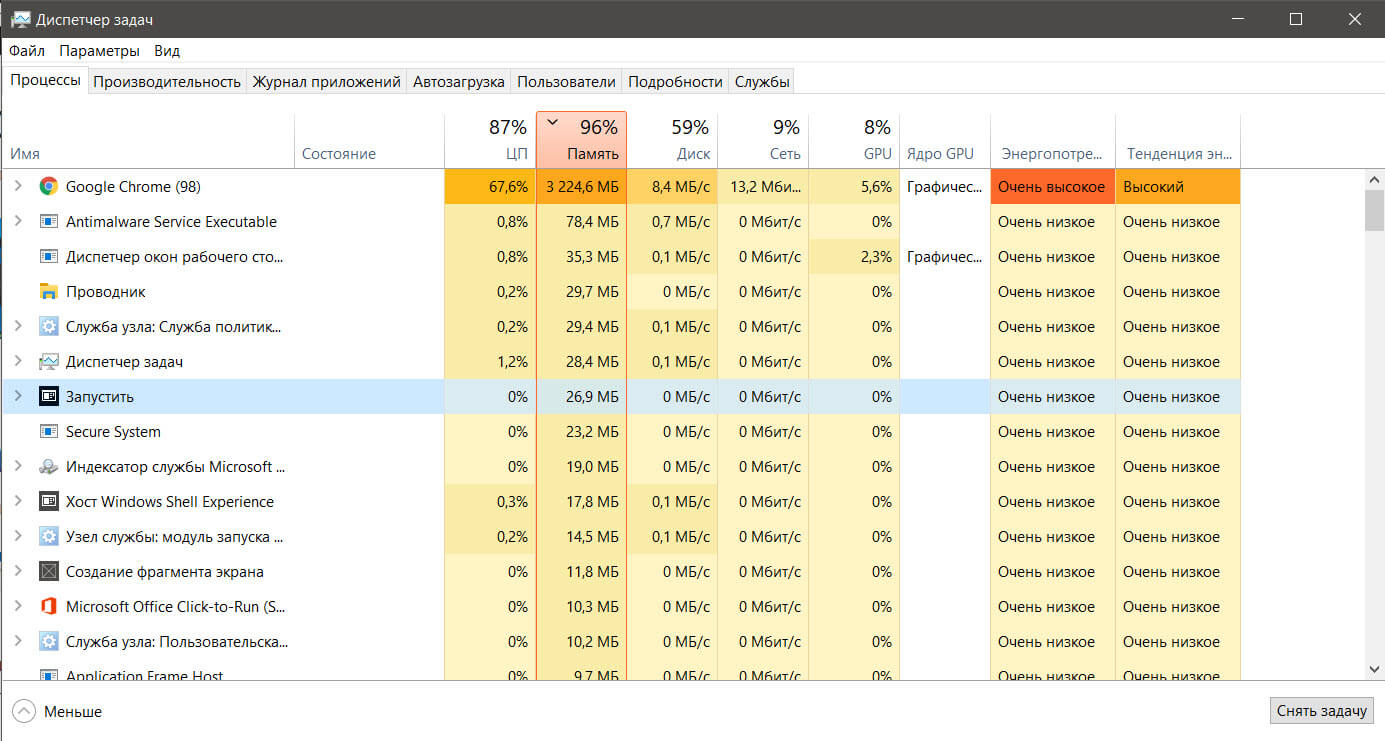Sort by the Память column header
1385x741 pixels.
(x=582, y=140)
